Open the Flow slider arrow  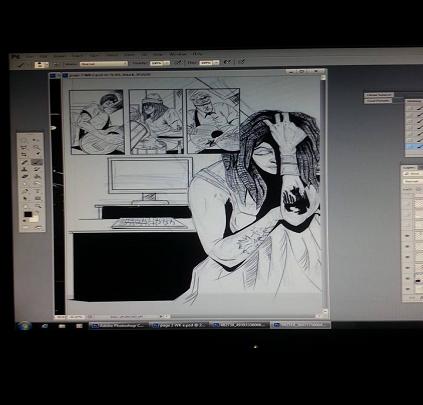[216, 62]
